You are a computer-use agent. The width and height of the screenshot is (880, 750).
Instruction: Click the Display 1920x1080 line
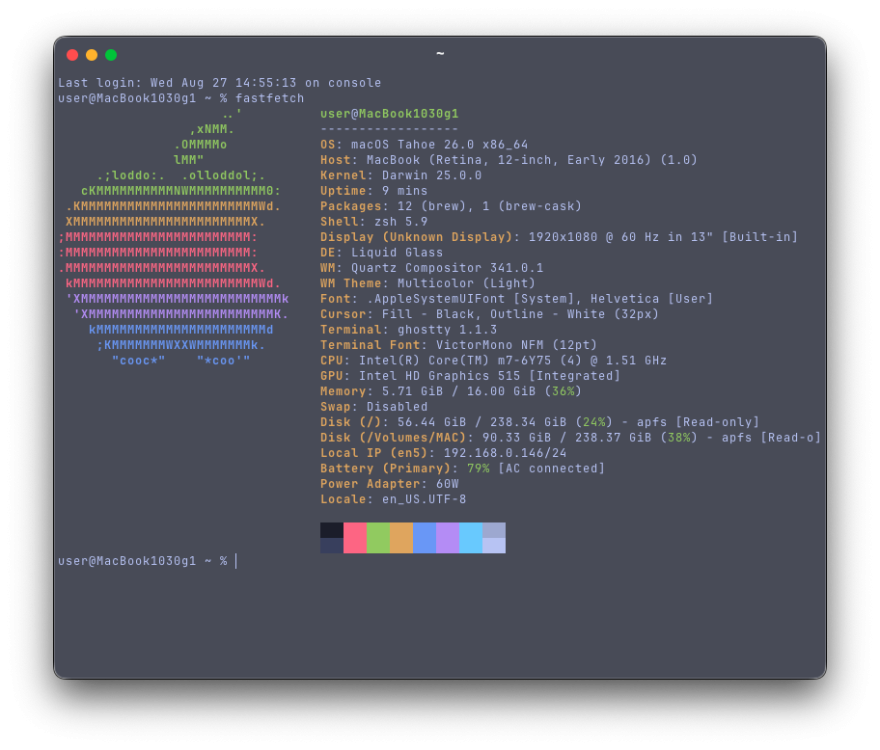(559, 237)
